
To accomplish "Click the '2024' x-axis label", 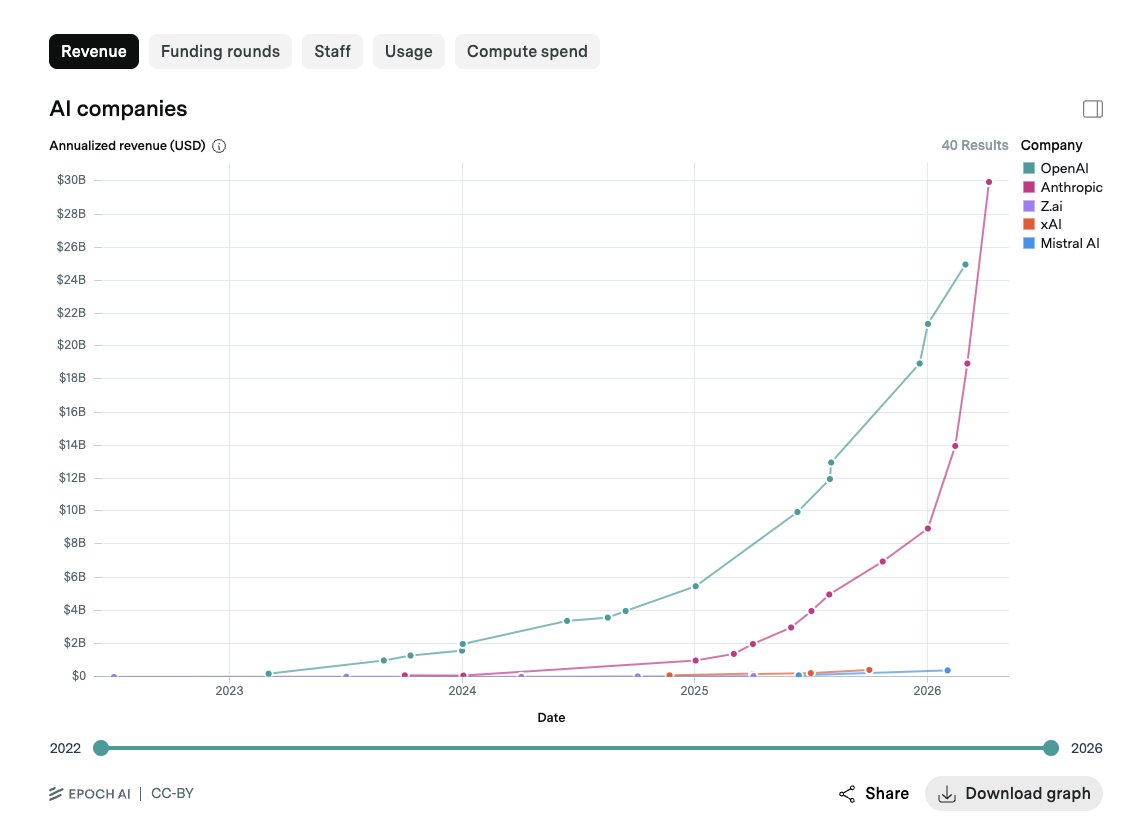I will click(x=462, y=690).
